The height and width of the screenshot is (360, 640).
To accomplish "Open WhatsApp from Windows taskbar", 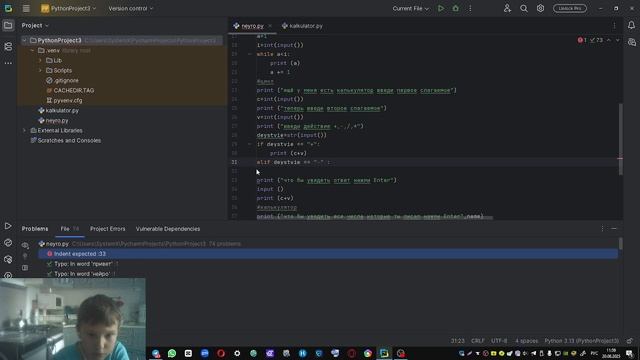I will point(172,353).
